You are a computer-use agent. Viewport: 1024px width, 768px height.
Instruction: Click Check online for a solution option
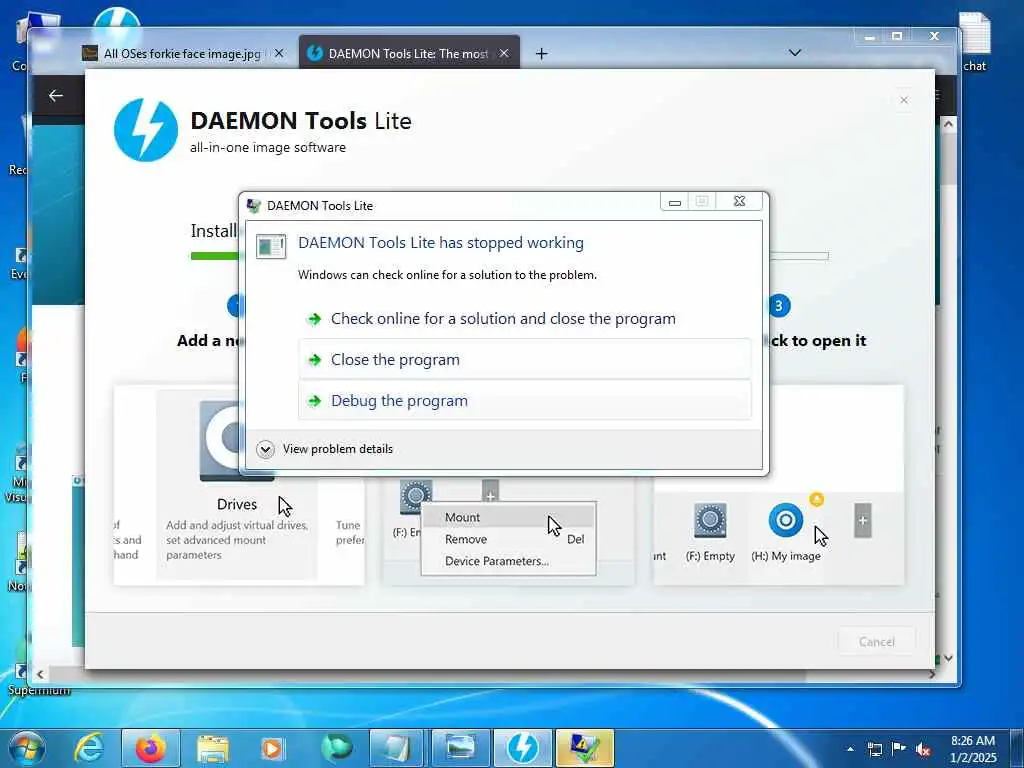[x=524, y=319]
